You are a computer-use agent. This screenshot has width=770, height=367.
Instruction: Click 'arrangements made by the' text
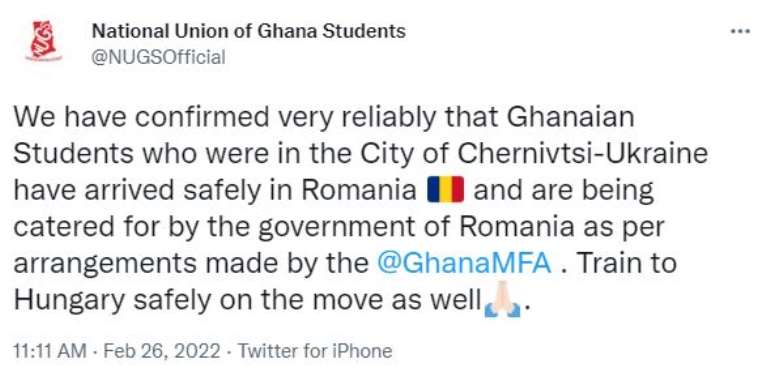[x=191, y=264]
